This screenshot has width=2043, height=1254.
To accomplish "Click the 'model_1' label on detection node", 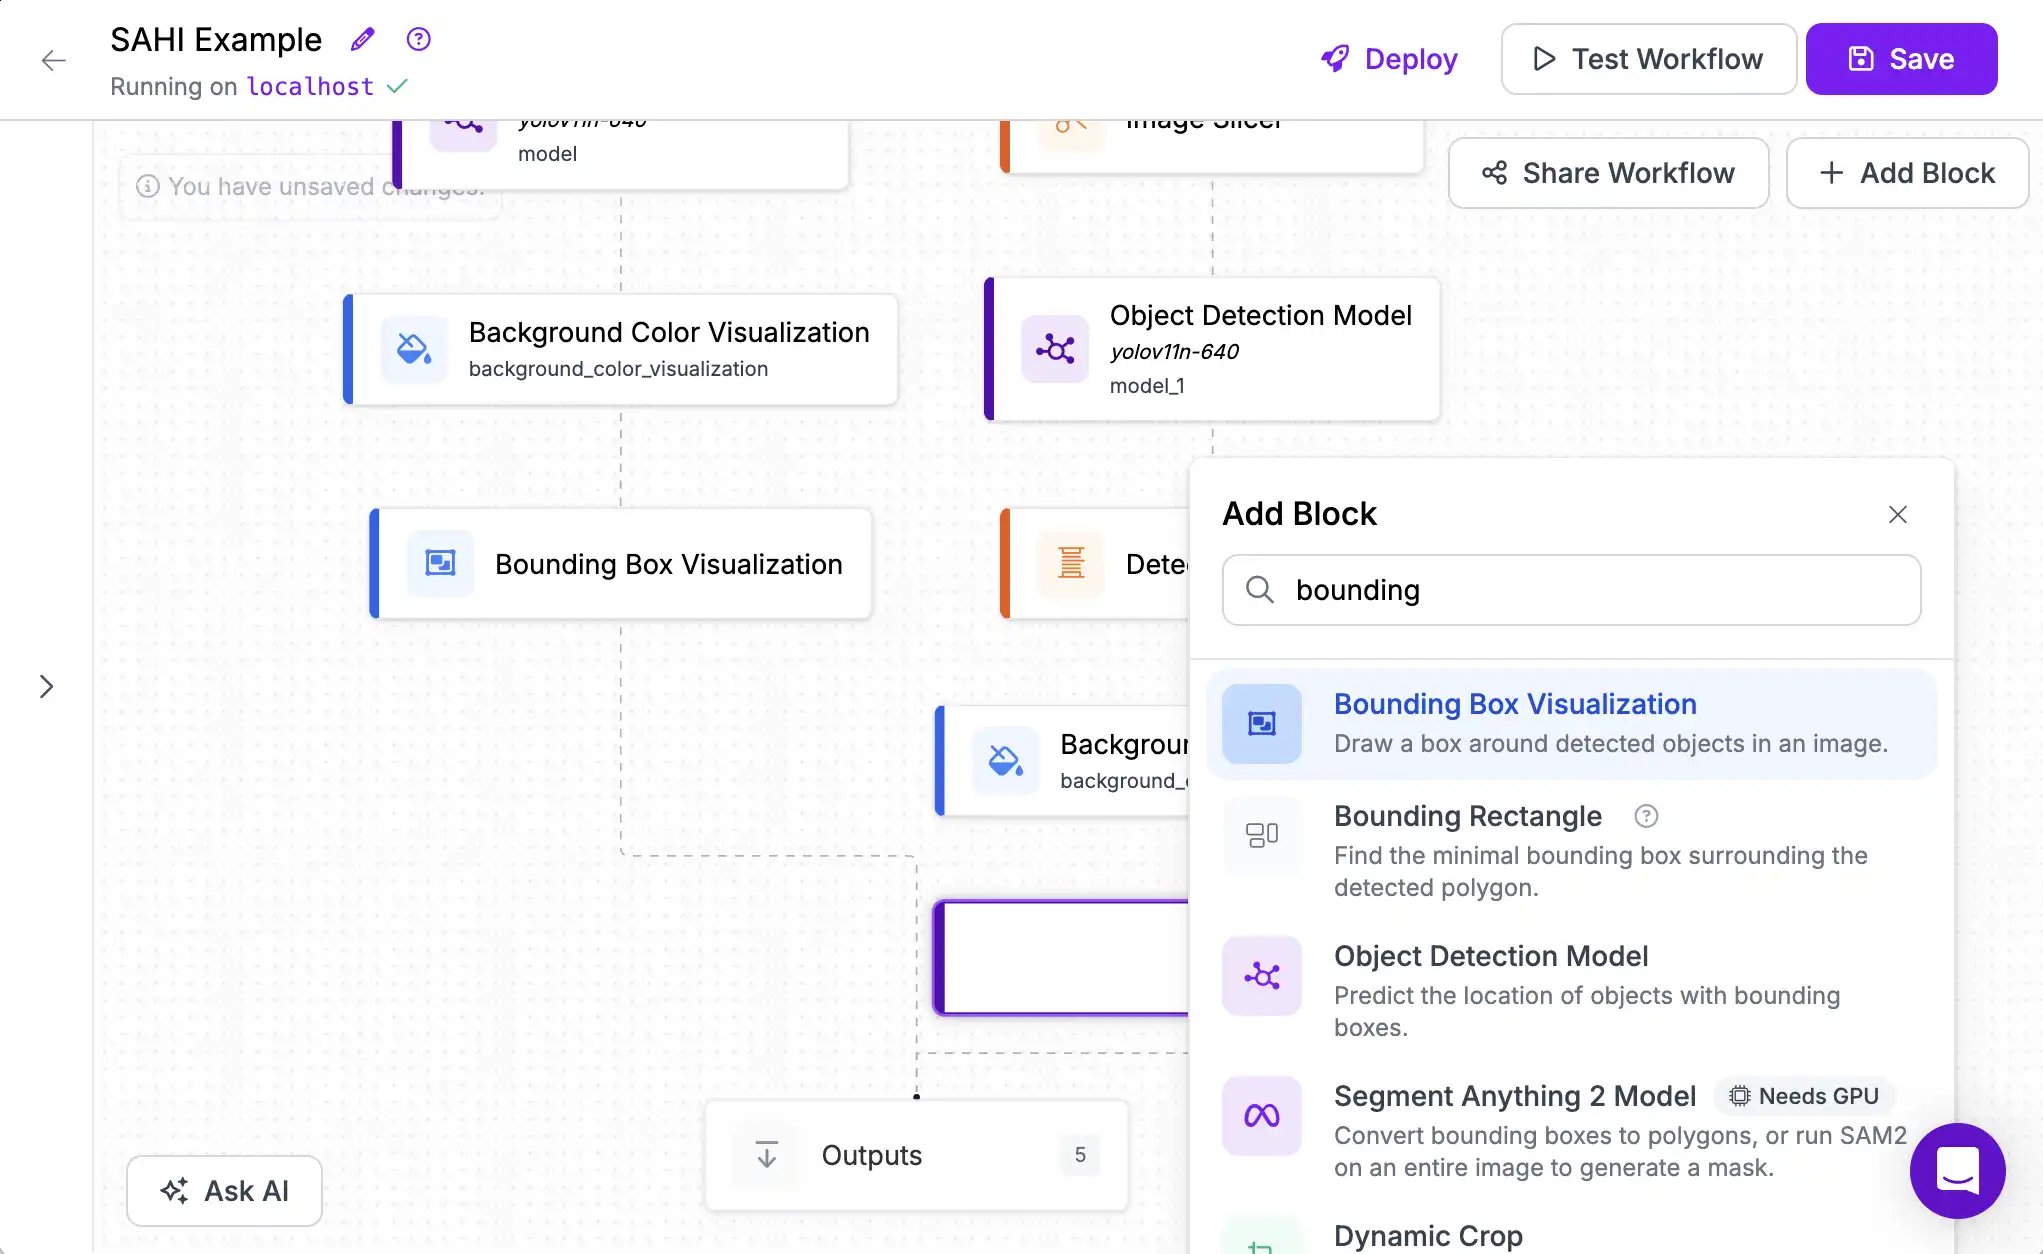I will click(1147, 386).
